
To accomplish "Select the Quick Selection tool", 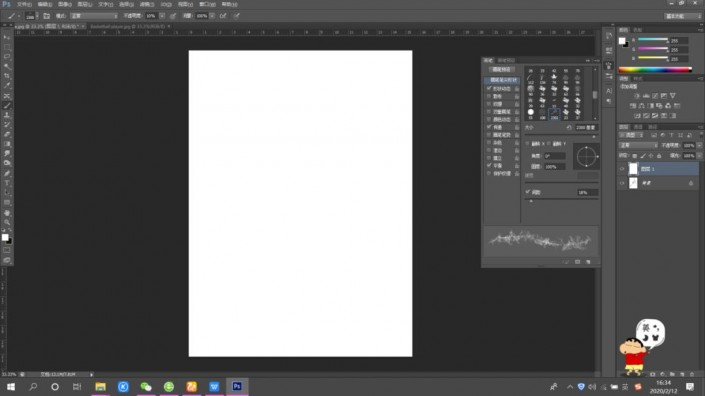I will (7, 67).
